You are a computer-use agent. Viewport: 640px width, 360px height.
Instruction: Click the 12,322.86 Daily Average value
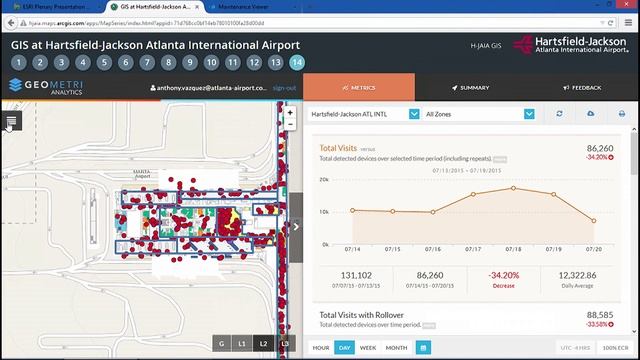[578, 276]
